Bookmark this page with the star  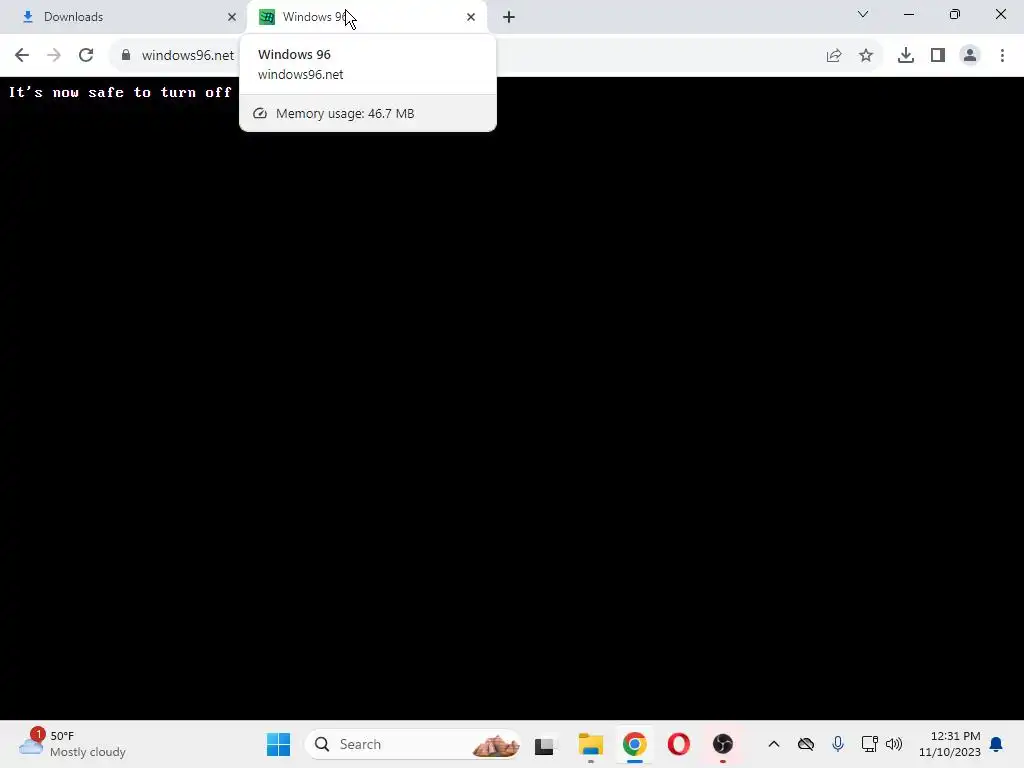[x=866, y=56]
